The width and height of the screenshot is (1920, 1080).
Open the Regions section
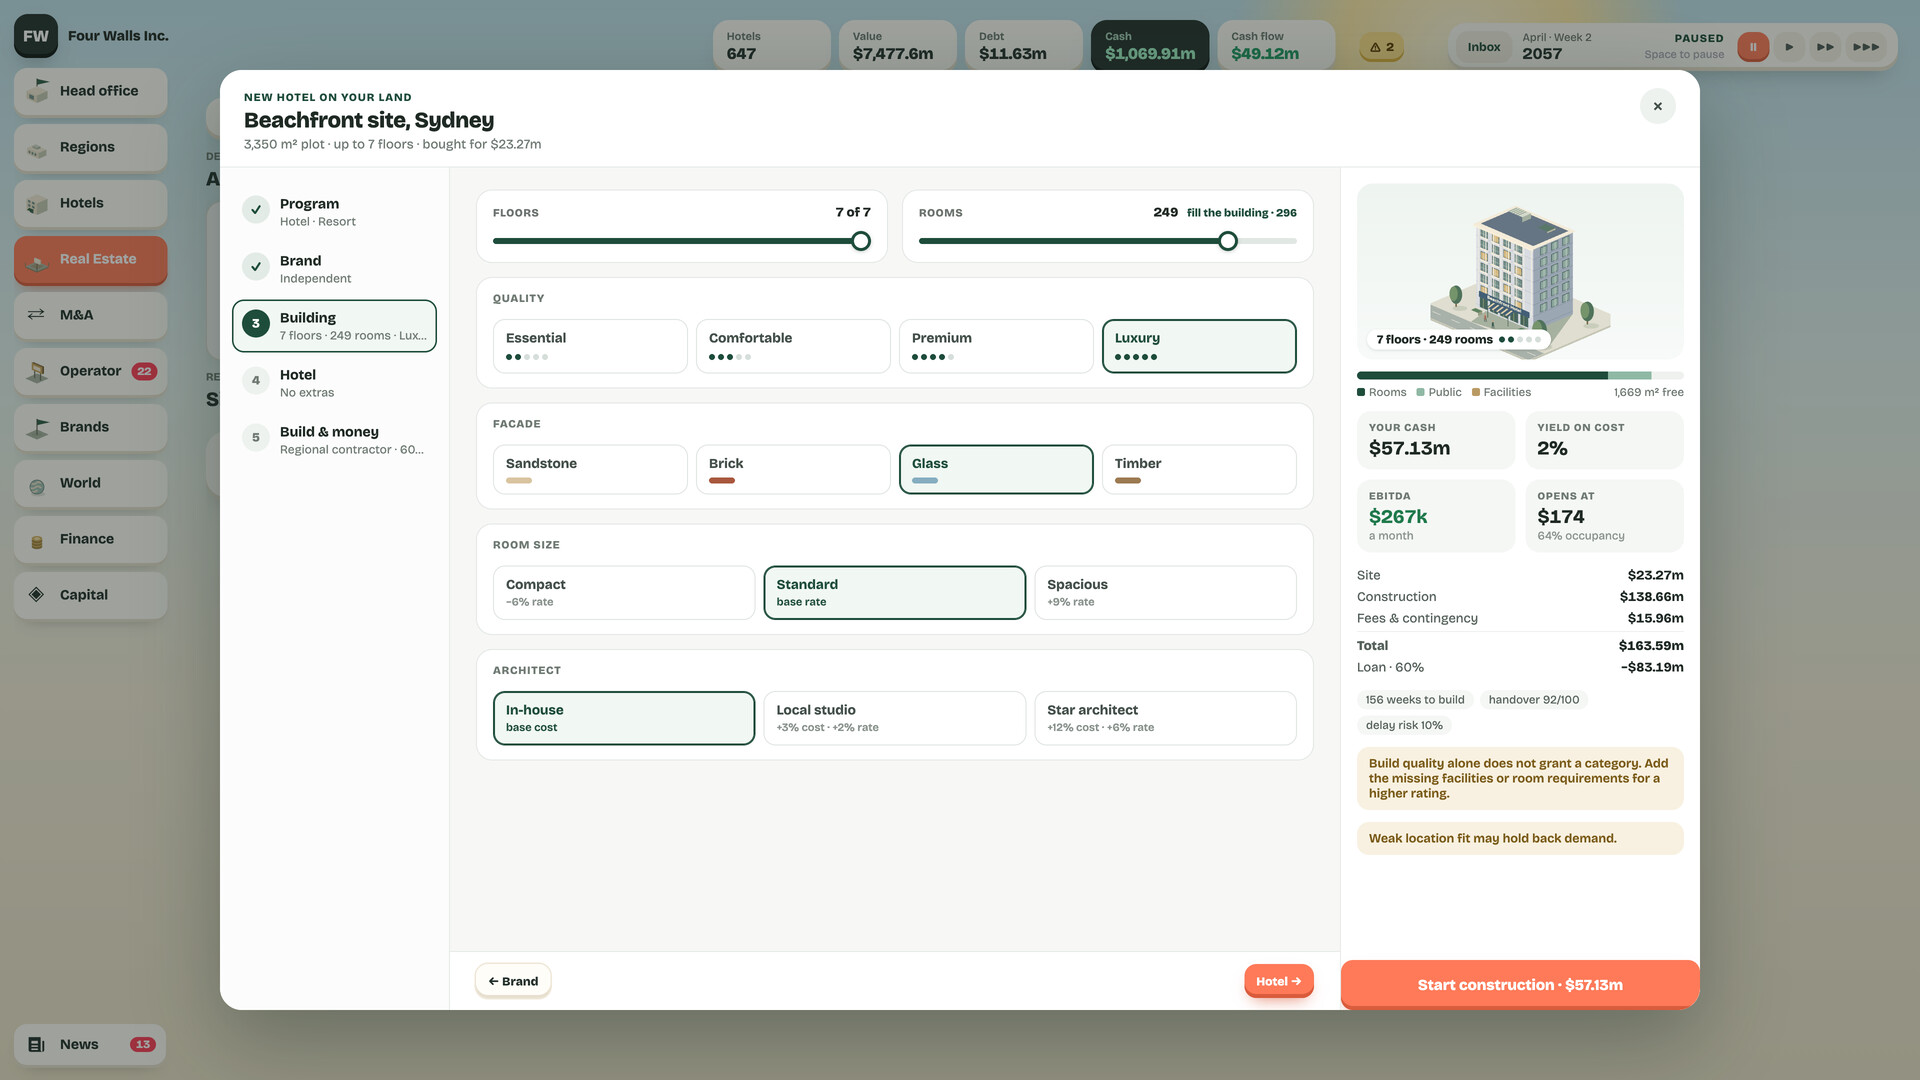tap(90, 147)
